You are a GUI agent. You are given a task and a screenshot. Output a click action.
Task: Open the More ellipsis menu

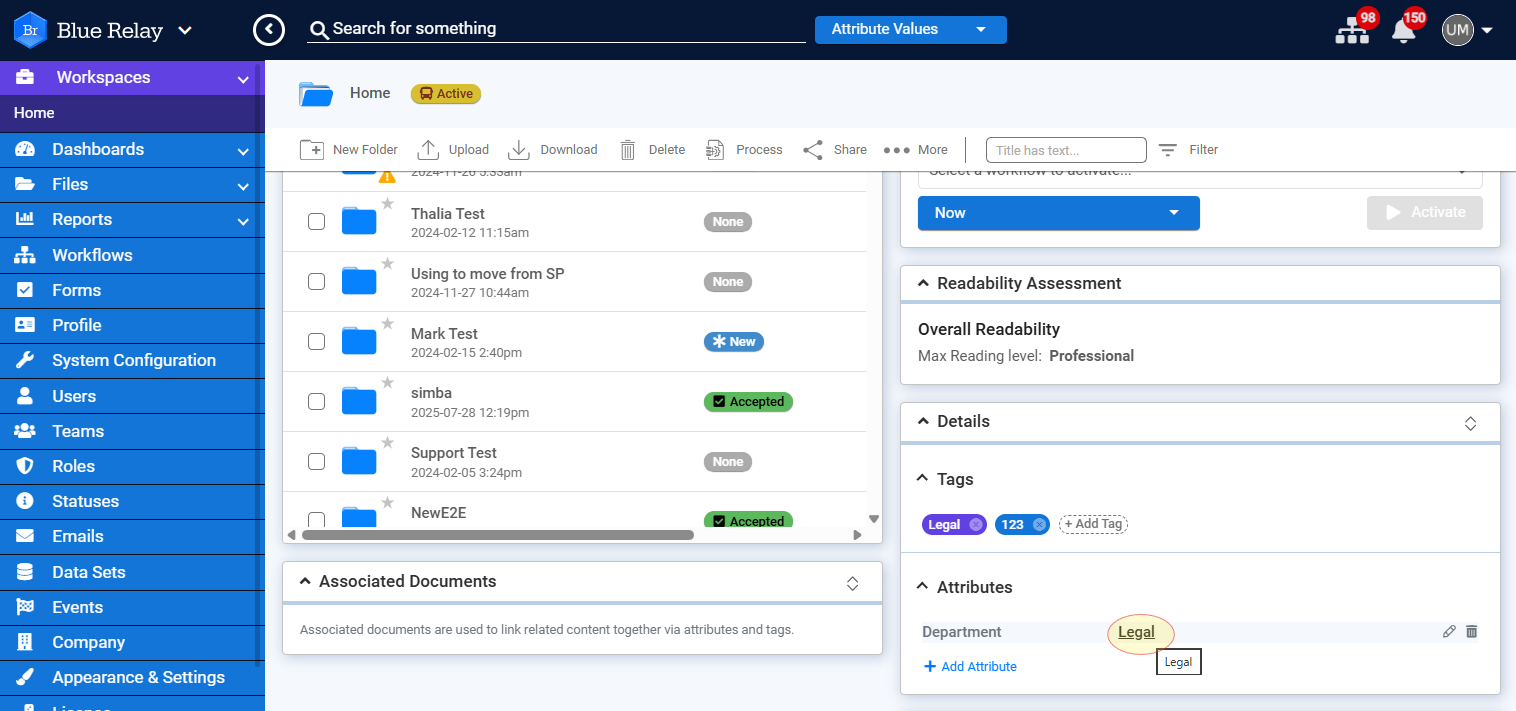897,150
